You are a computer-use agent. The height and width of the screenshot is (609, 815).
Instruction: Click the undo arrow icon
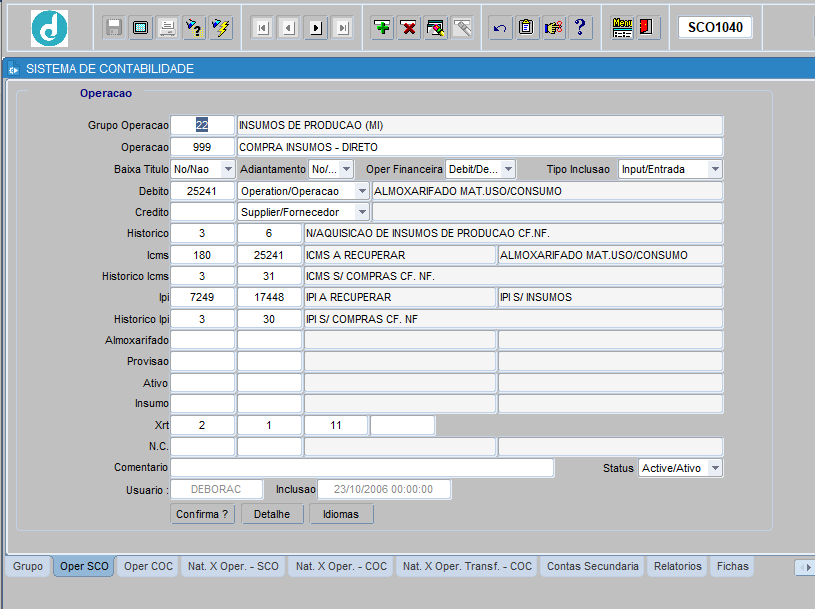(x=500, y=28)
